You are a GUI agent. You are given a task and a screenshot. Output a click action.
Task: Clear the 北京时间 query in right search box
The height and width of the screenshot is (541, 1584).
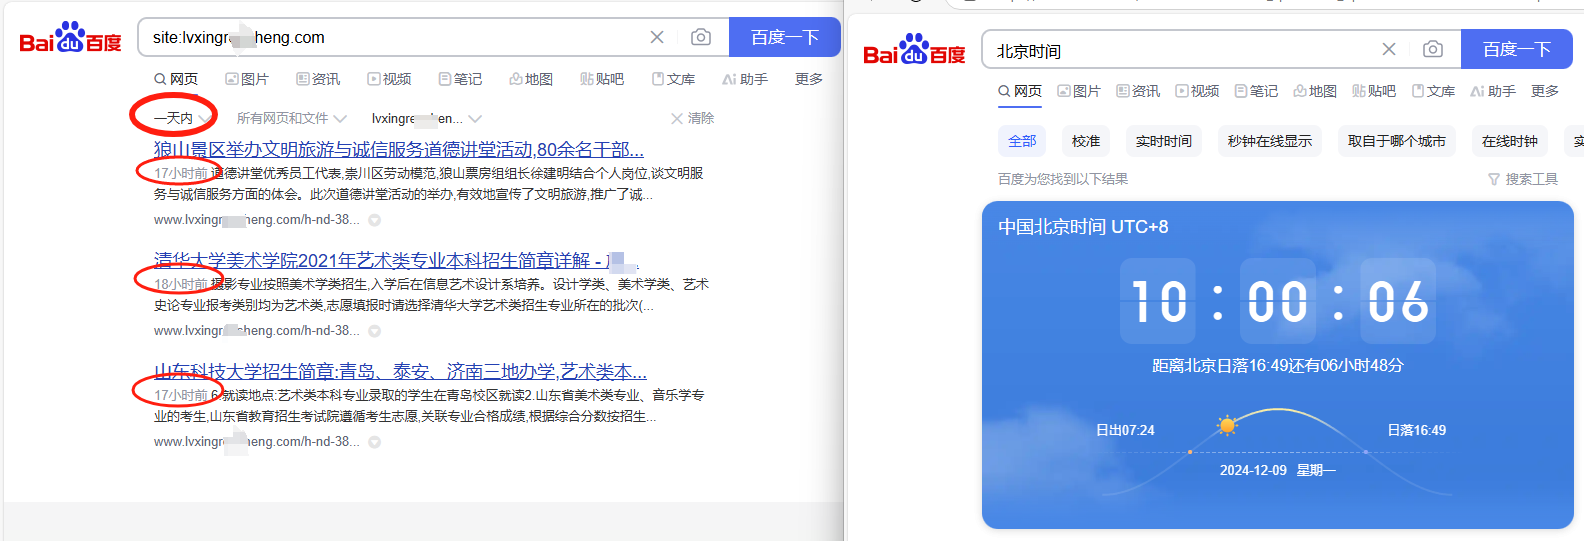[1389, 49]
